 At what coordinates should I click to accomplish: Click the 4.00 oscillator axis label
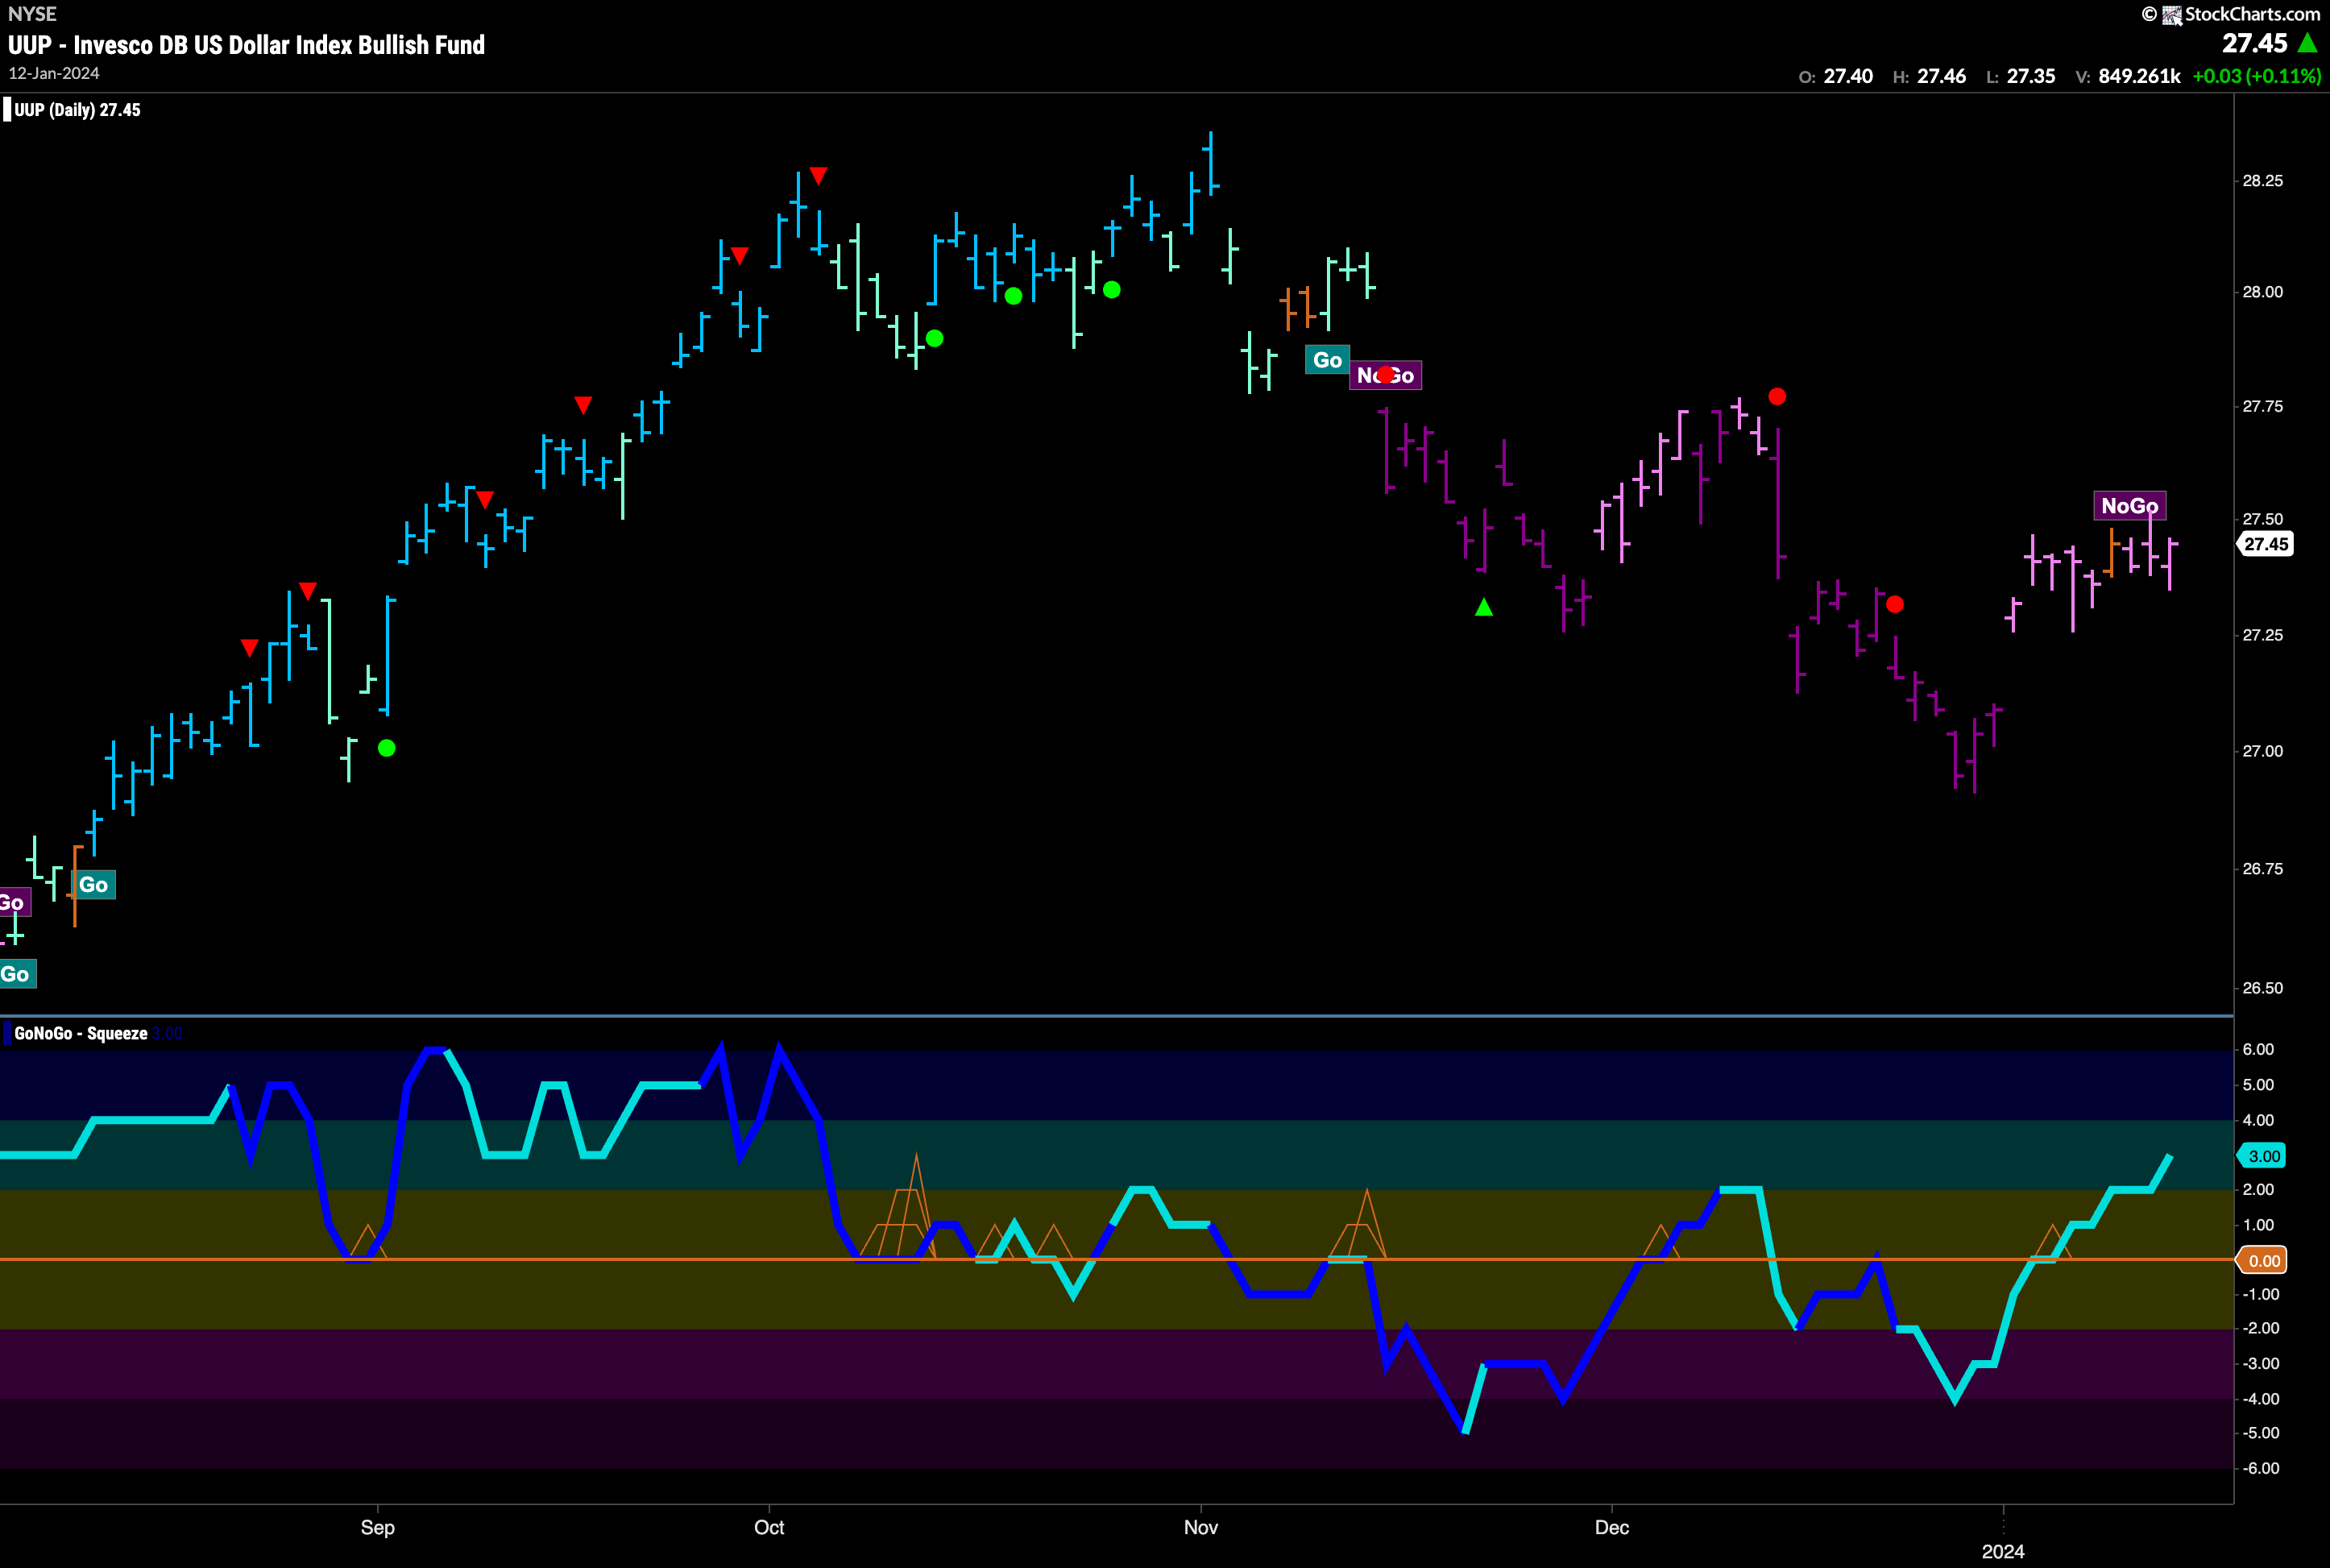coord(2259,1120)
